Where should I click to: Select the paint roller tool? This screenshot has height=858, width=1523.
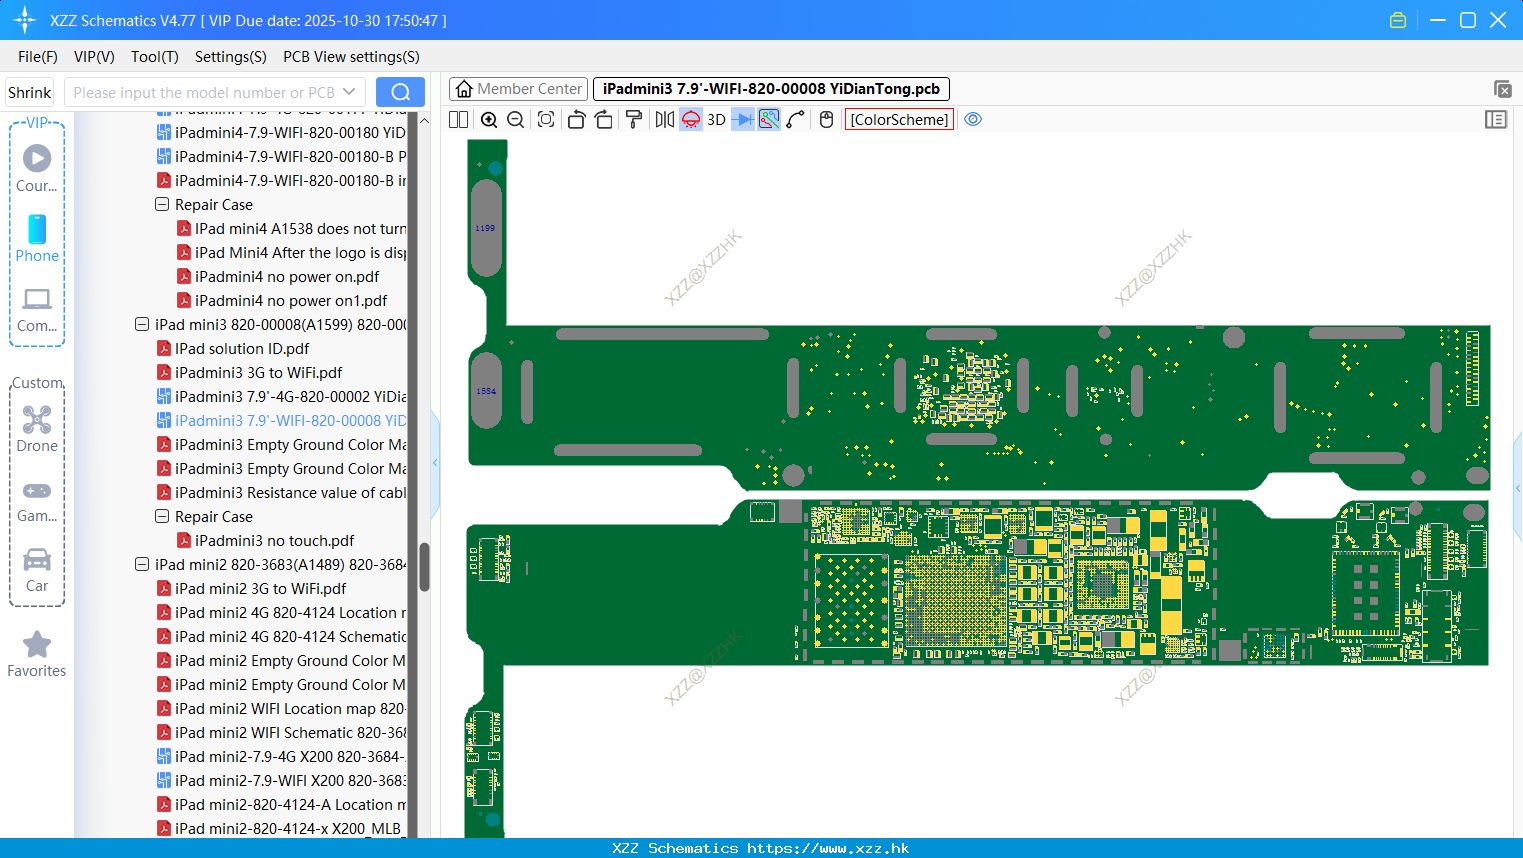pos(634,120)
